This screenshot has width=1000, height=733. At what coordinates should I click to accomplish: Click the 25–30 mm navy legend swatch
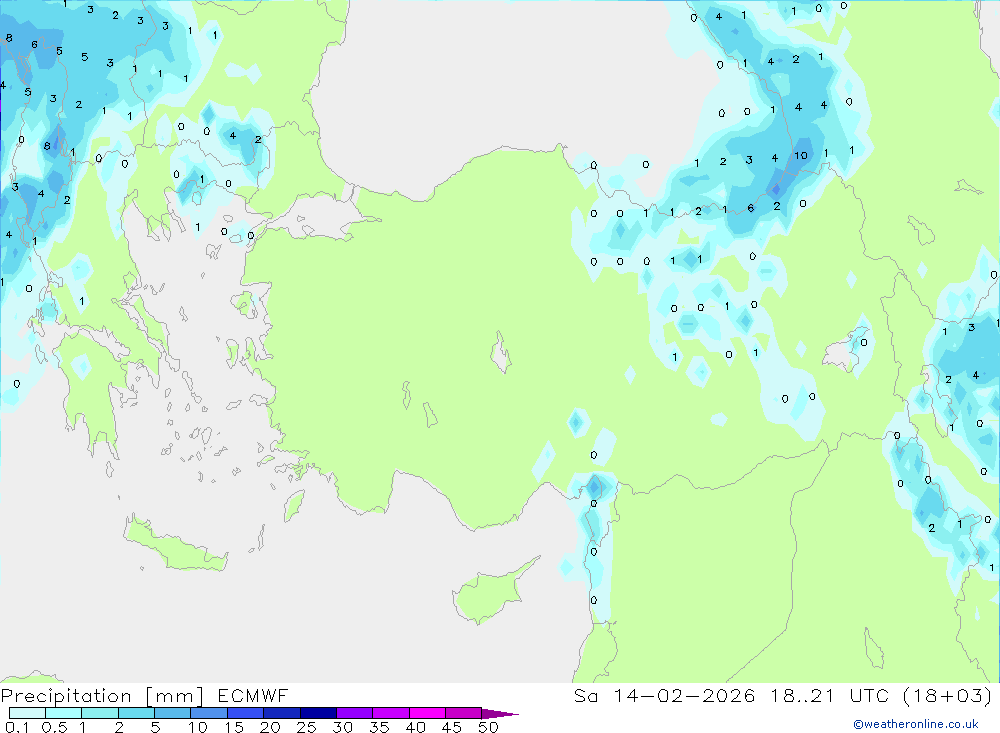[318, 713]
